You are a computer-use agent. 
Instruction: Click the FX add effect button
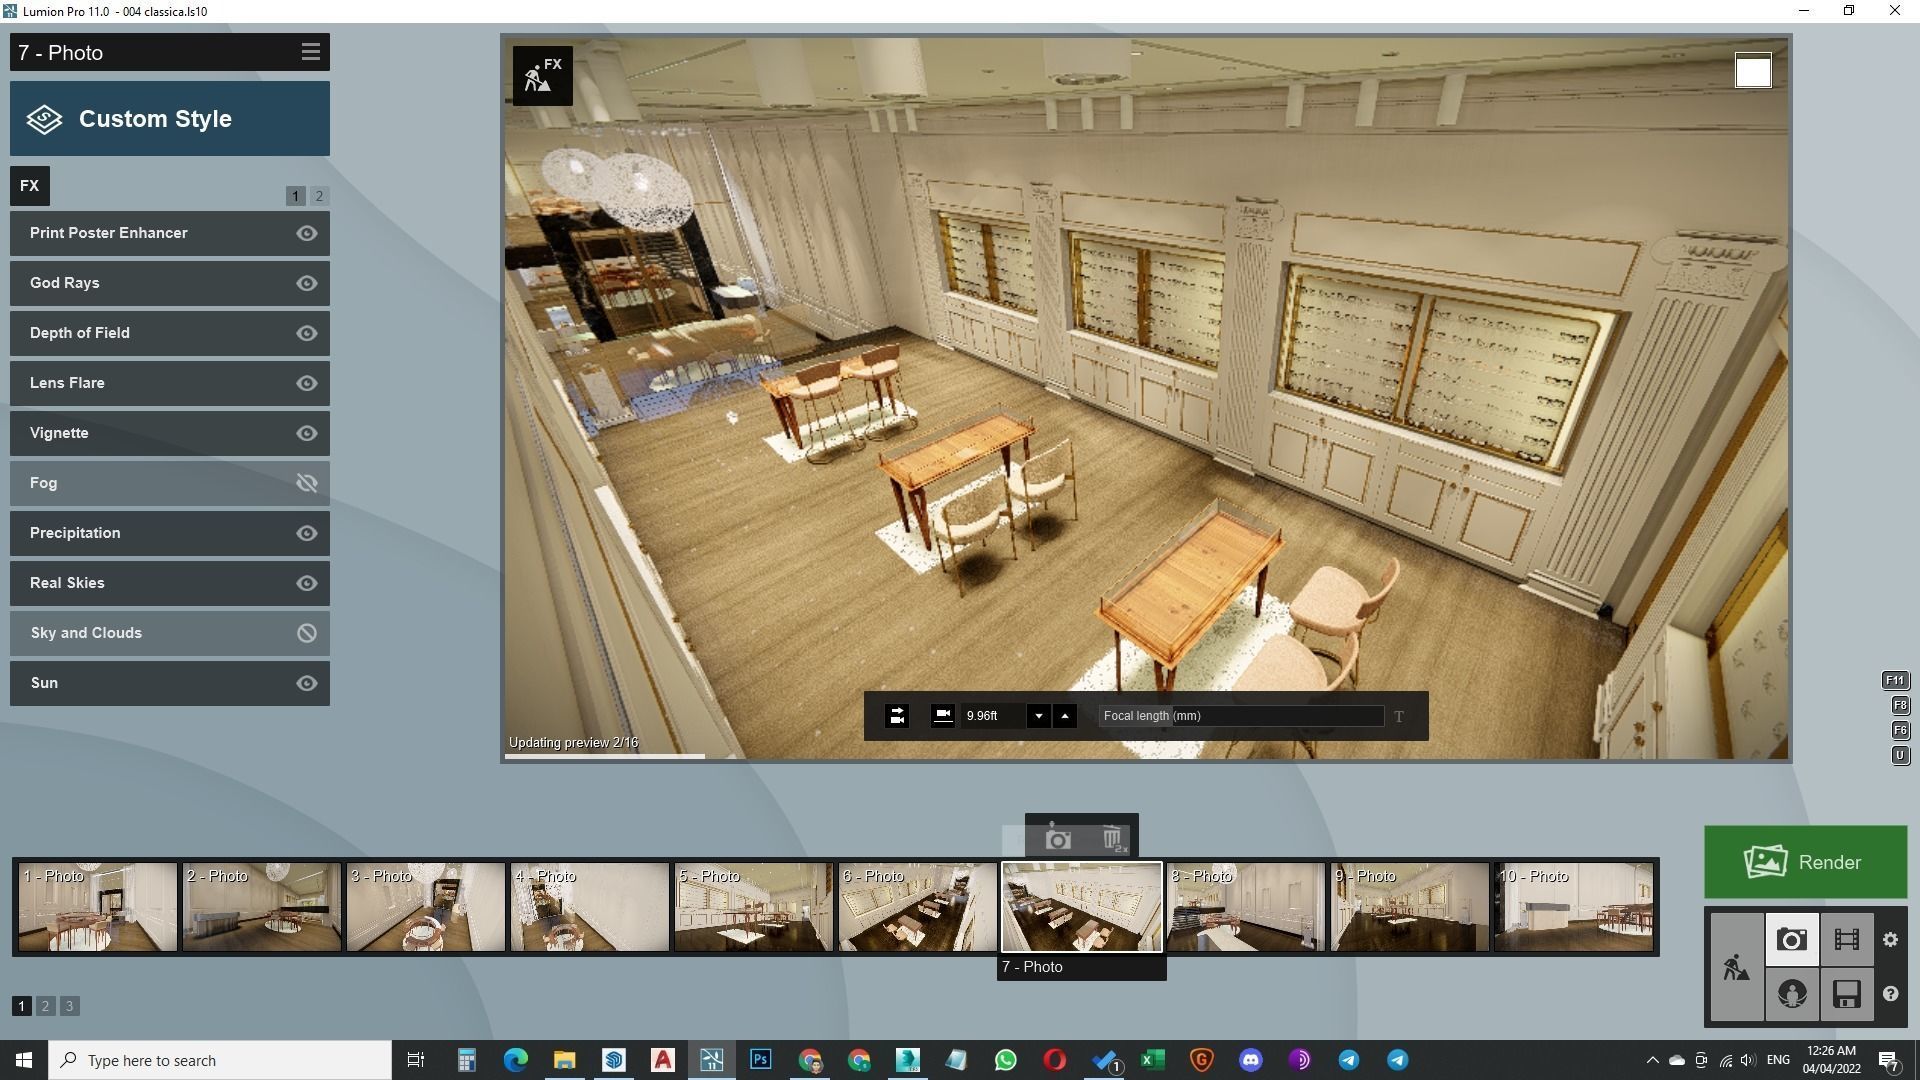click(x=30, y=186)
